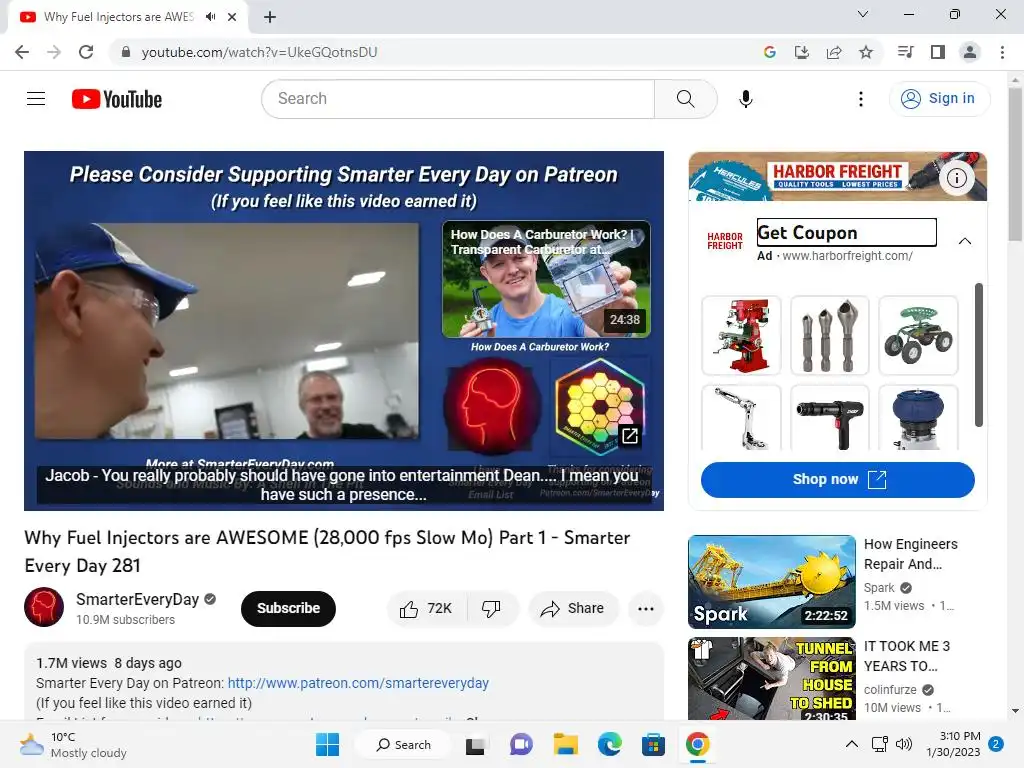Click the Google icon in address bar
The height and width of the screenshot is (768, 1024).
769,52
